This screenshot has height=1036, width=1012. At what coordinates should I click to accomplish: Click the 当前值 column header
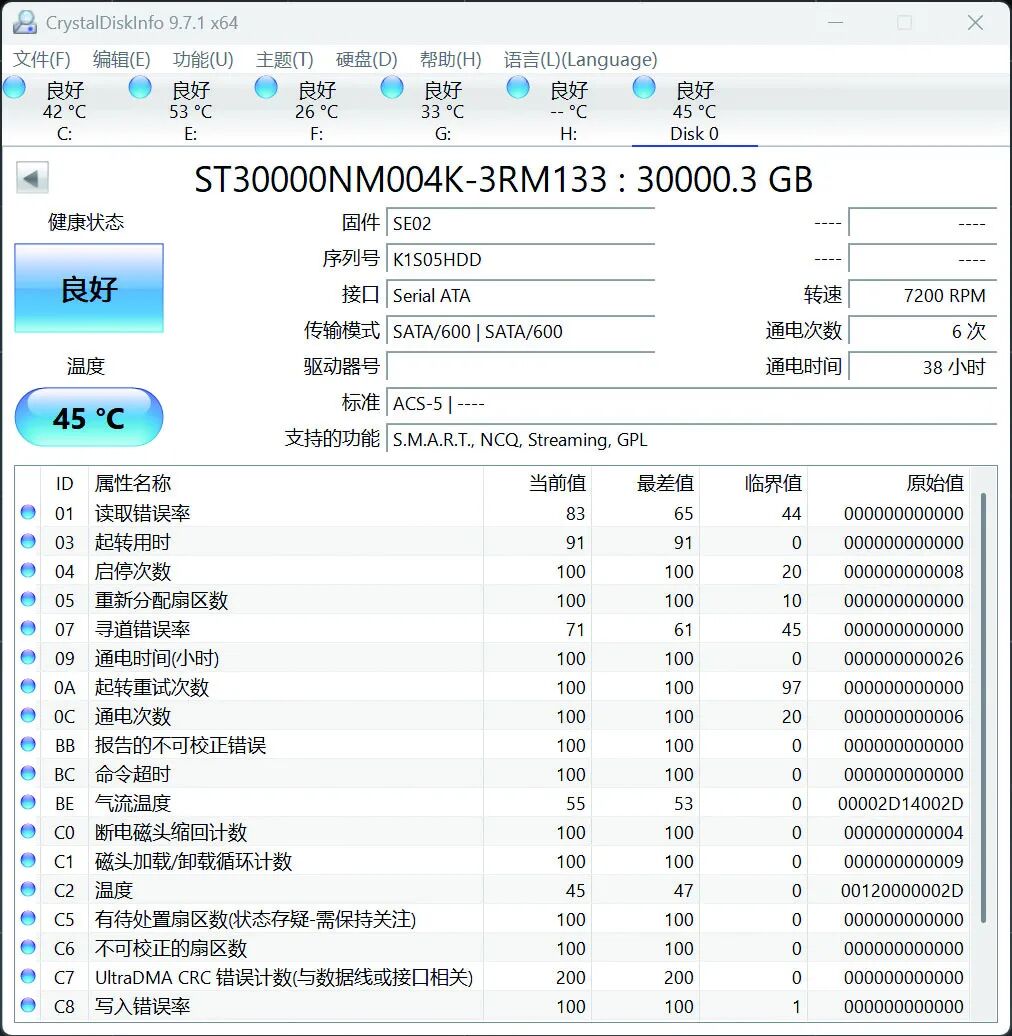point(538,484)
